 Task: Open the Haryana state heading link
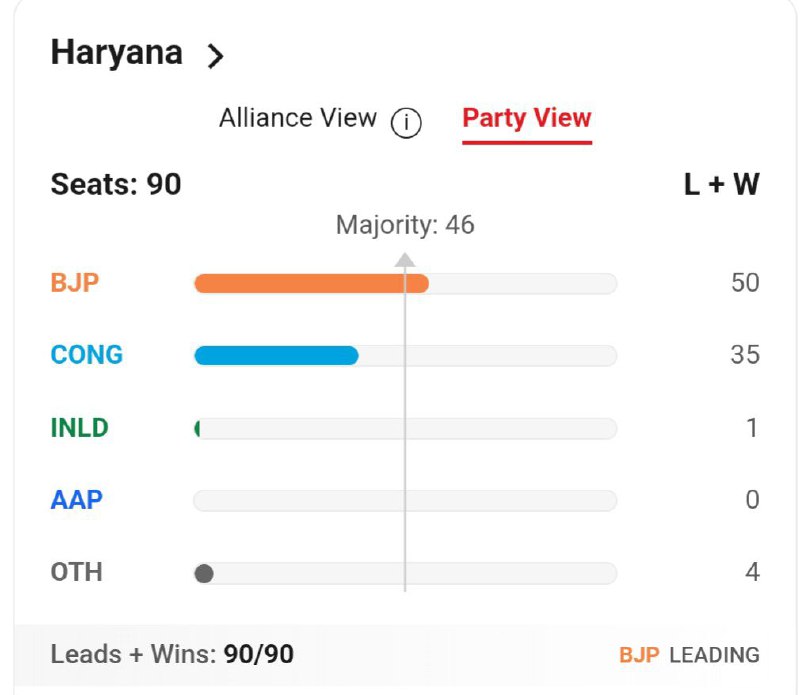pyautogui.click(x=117, y=54)
